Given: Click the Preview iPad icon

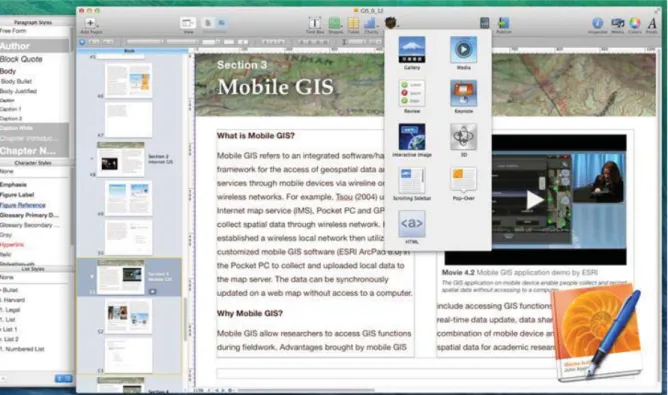Looking at the screenshot, I should (484, 23).
